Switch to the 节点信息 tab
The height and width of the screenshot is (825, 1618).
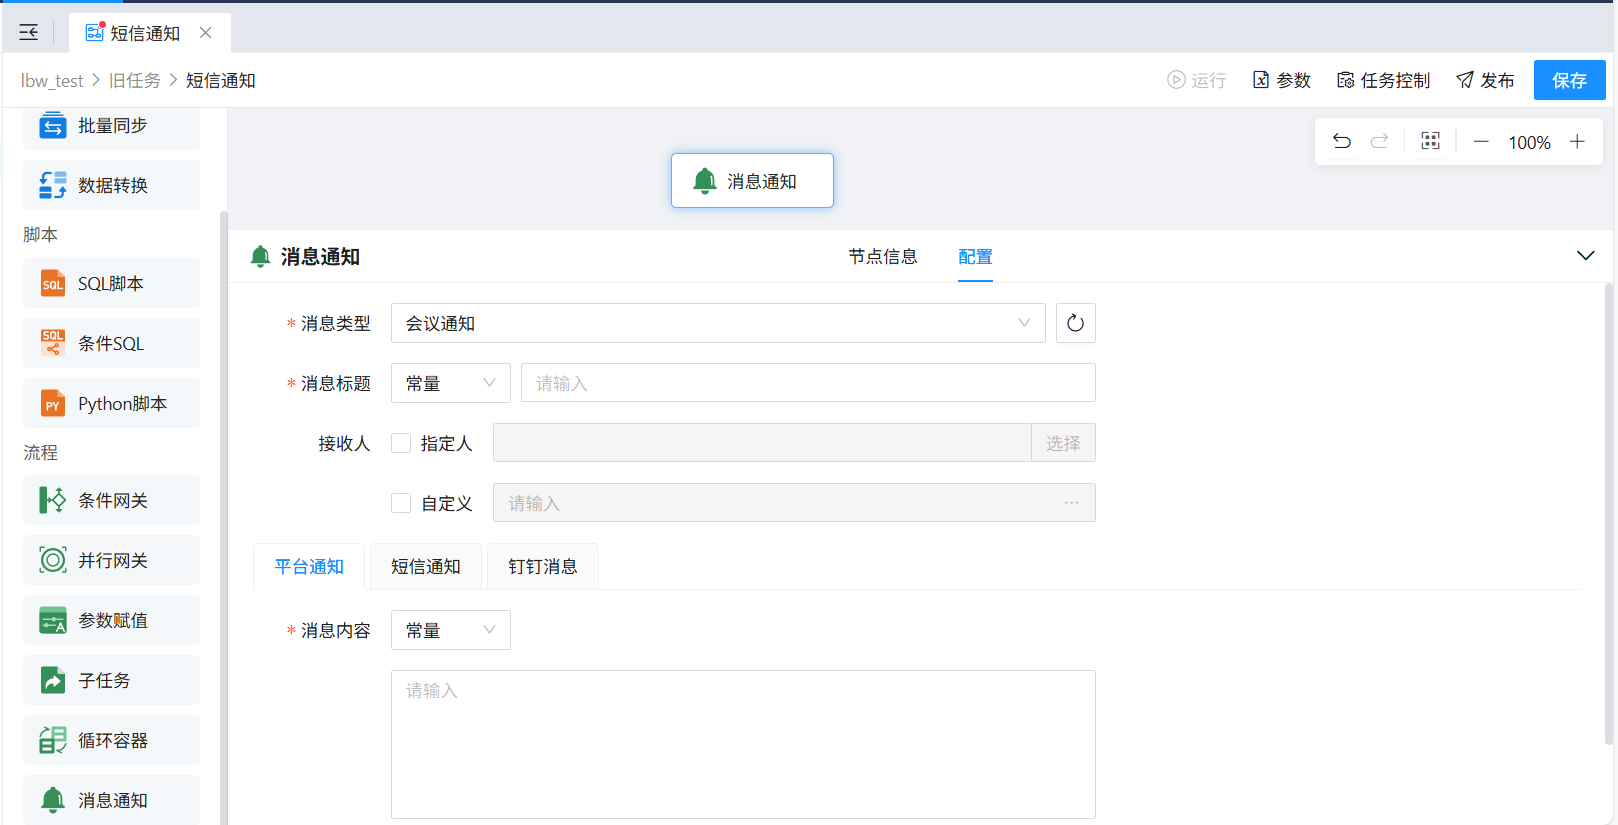(x=882, y=257)
